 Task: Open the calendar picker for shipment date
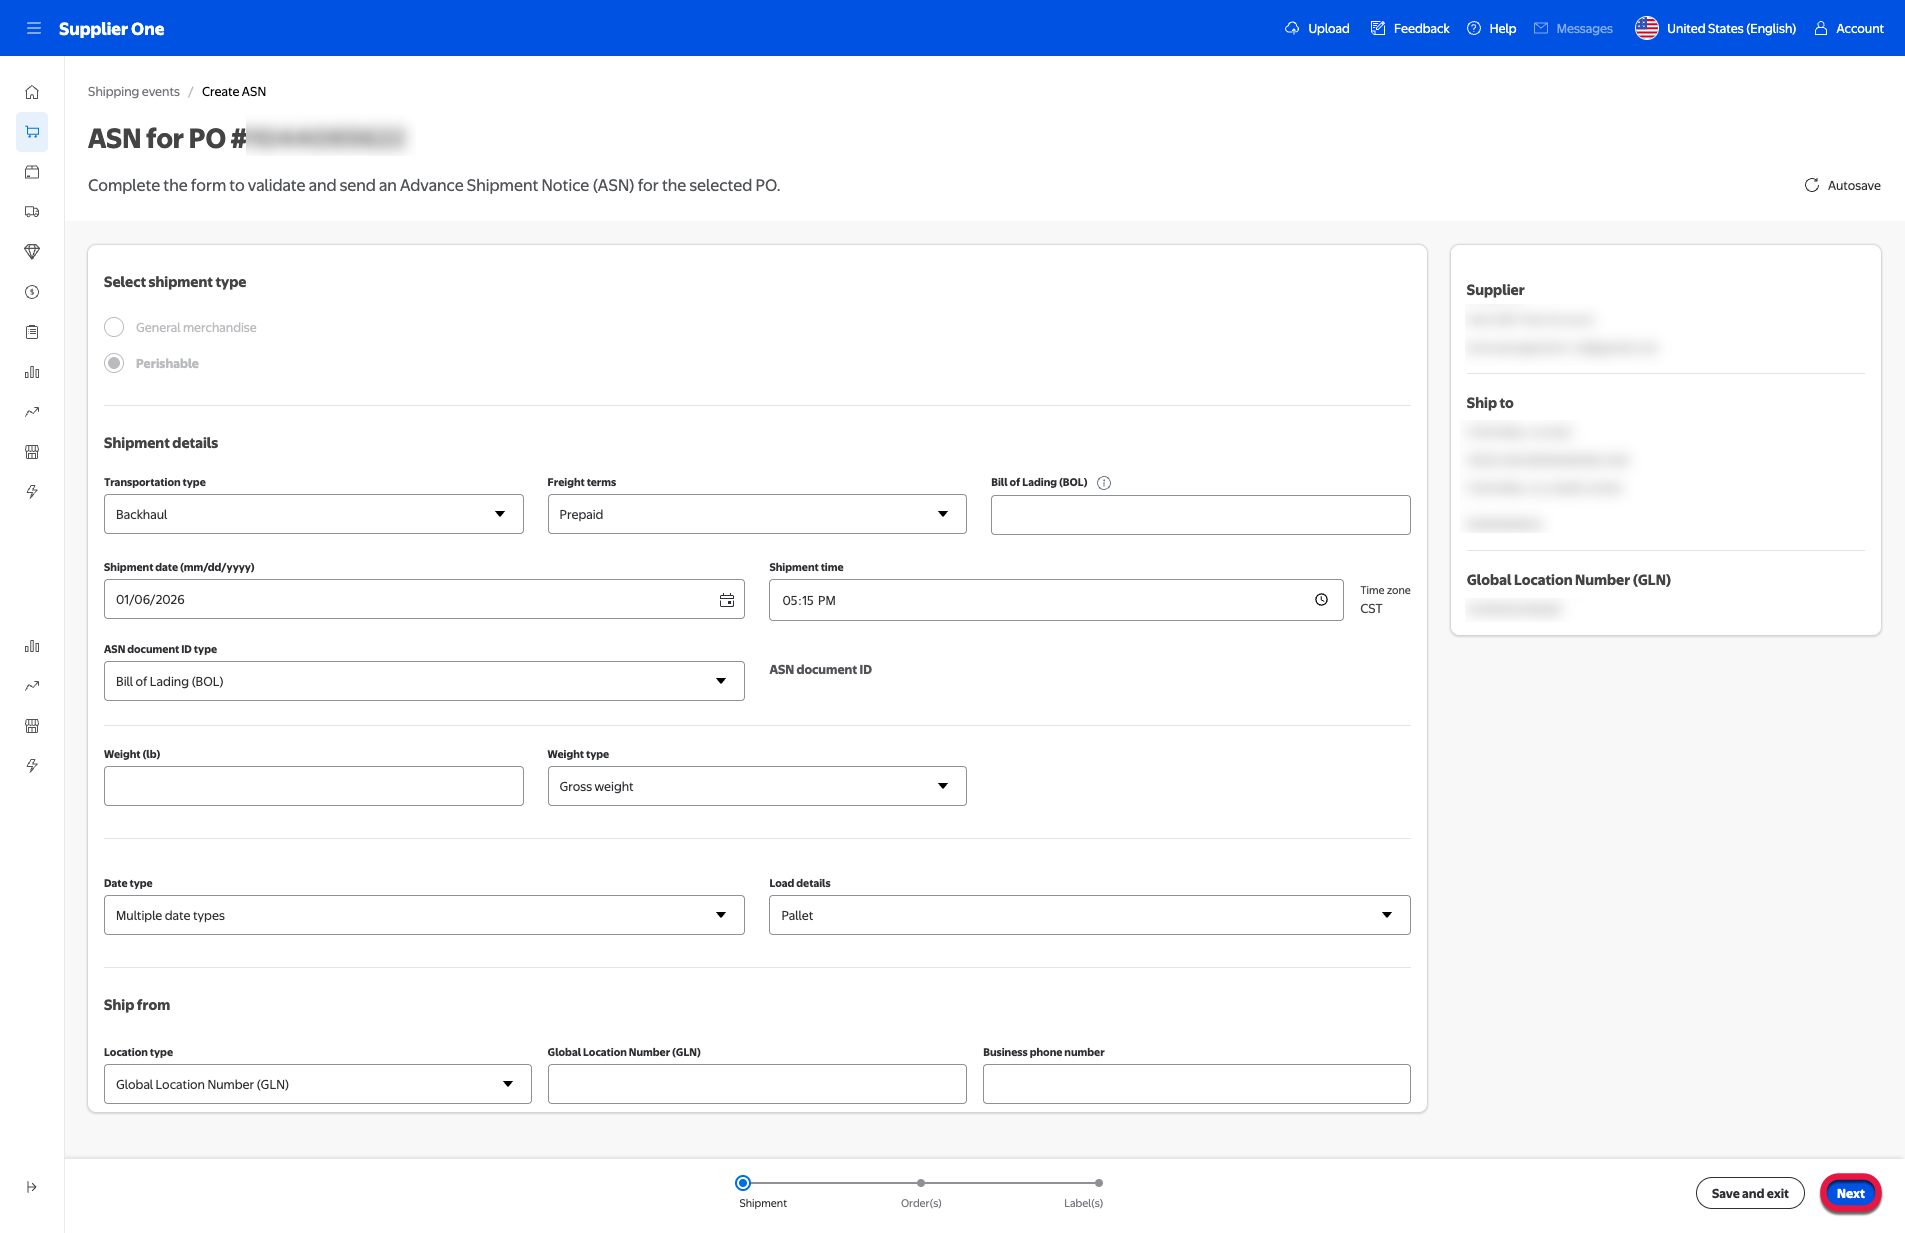[727, 600]
